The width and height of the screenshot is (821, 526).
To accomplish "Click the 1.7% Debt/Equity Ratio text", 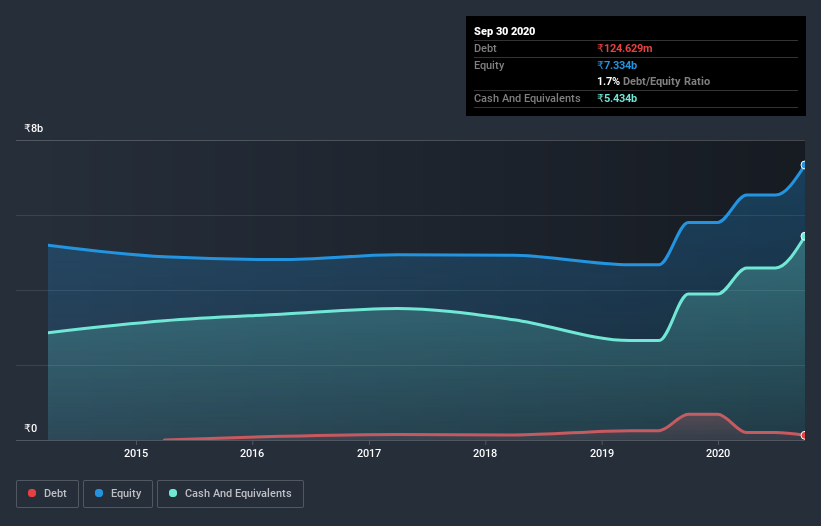I will pos(653,82).
